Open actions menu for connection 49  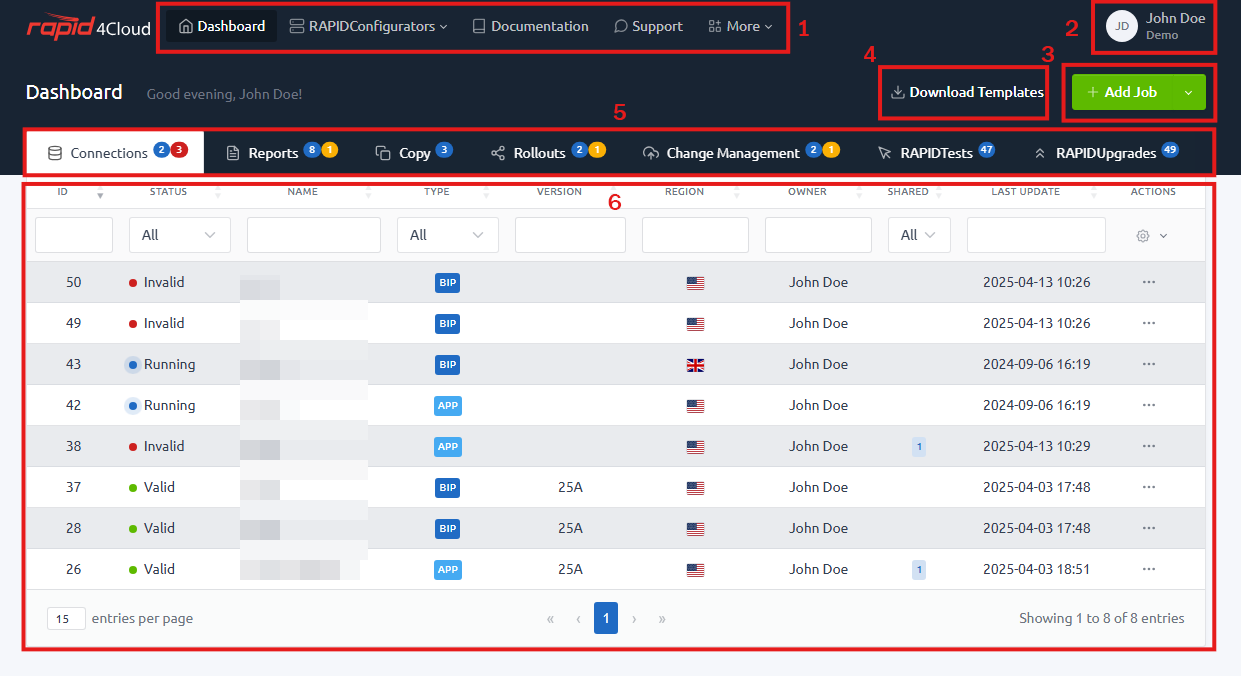[x=1149, y=323]
